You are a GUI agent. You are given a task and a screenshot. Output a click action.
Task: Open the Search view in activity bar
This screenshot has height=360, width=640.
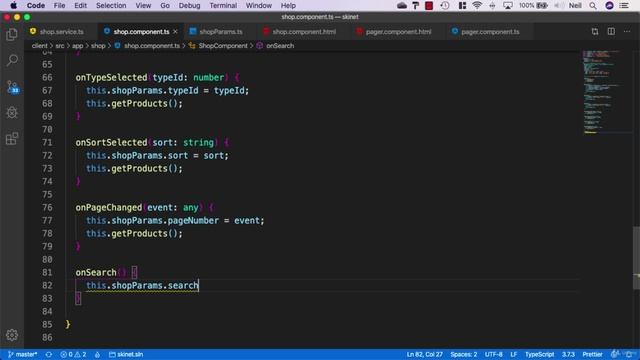[x=12, y=60]
